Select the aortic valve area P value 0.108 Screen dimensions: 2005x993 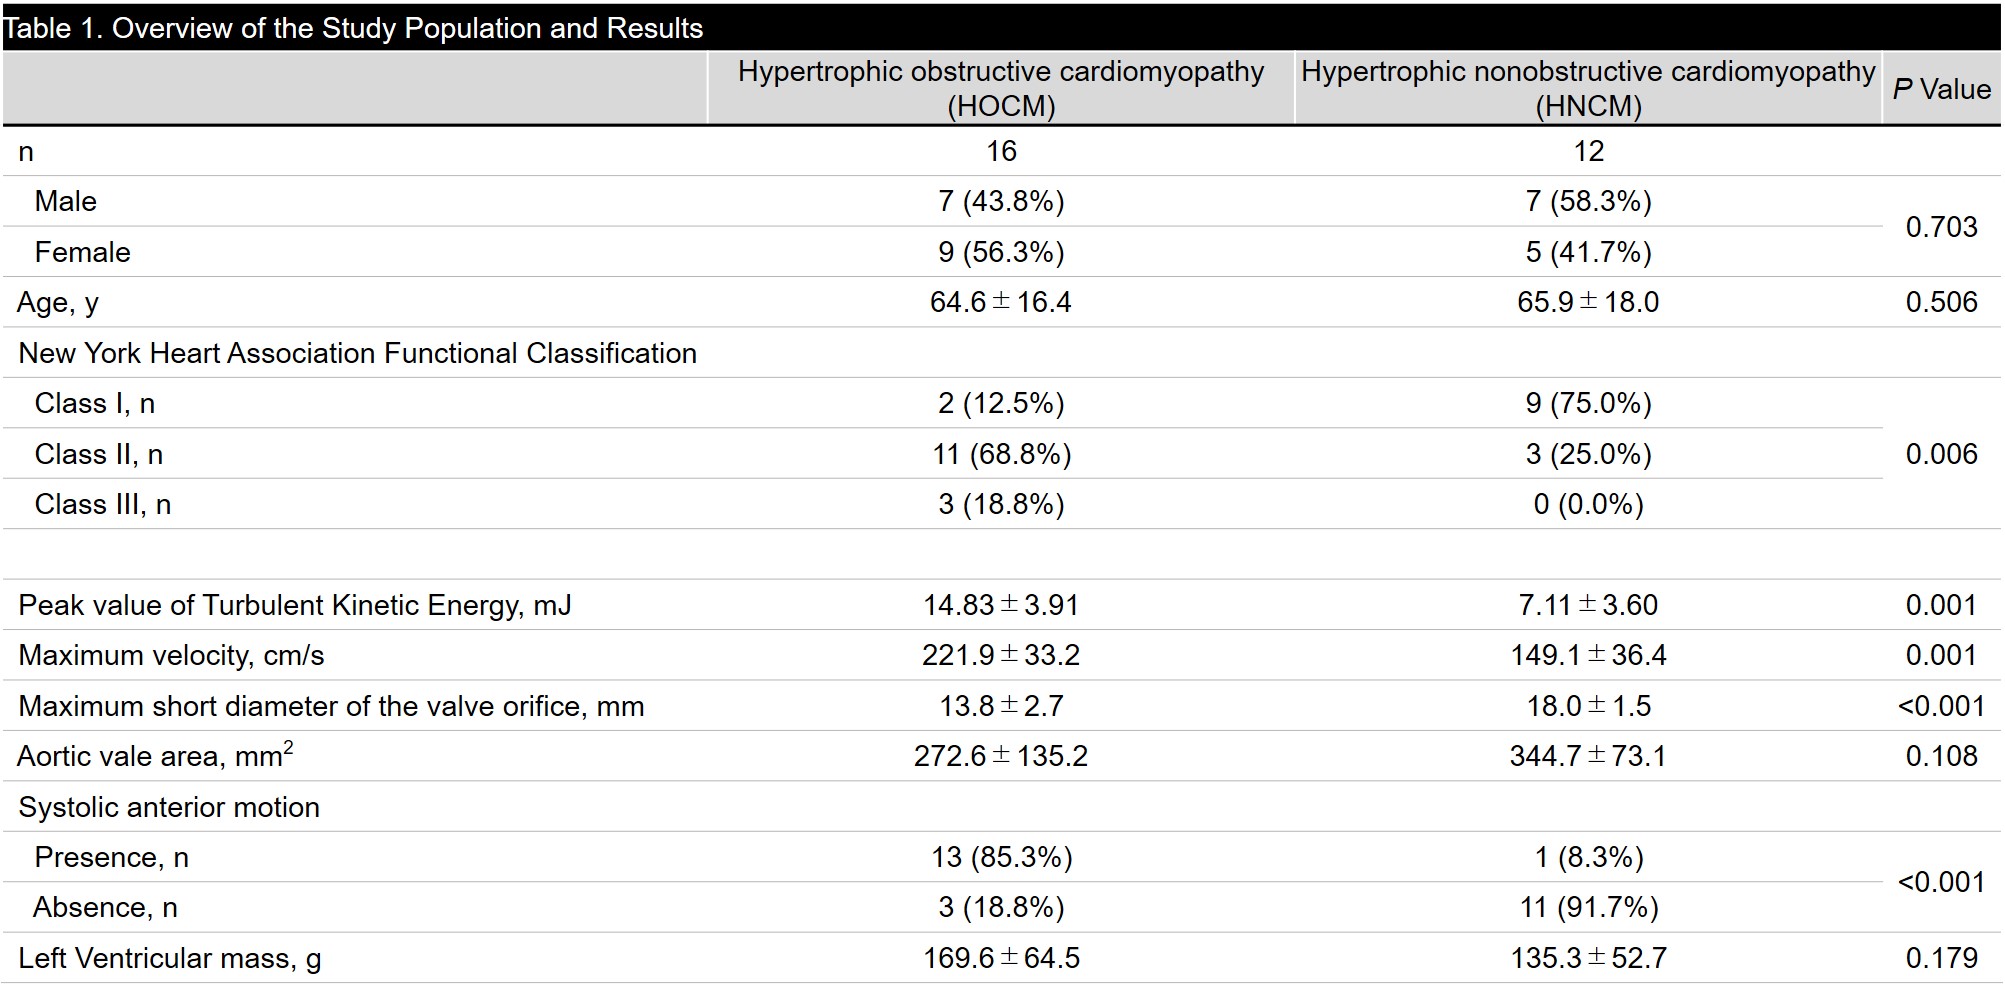click(x=1941, y=756)
